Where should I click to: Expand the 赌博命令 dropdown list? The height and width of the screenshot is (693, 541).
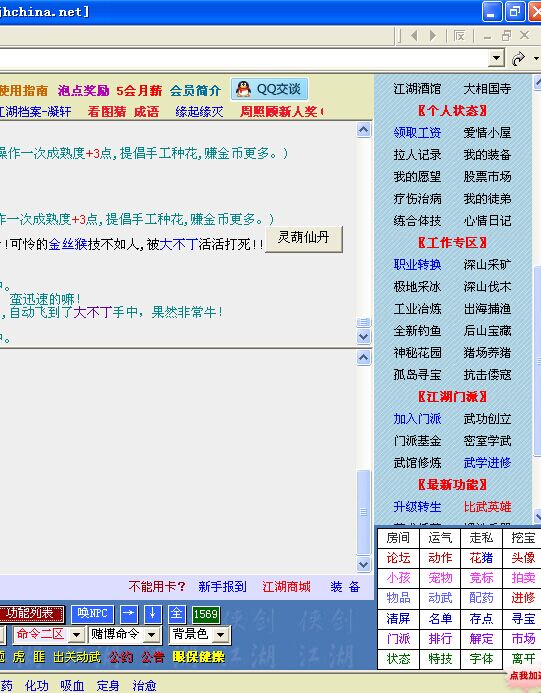pyautogui.click(x=124, y=635)
